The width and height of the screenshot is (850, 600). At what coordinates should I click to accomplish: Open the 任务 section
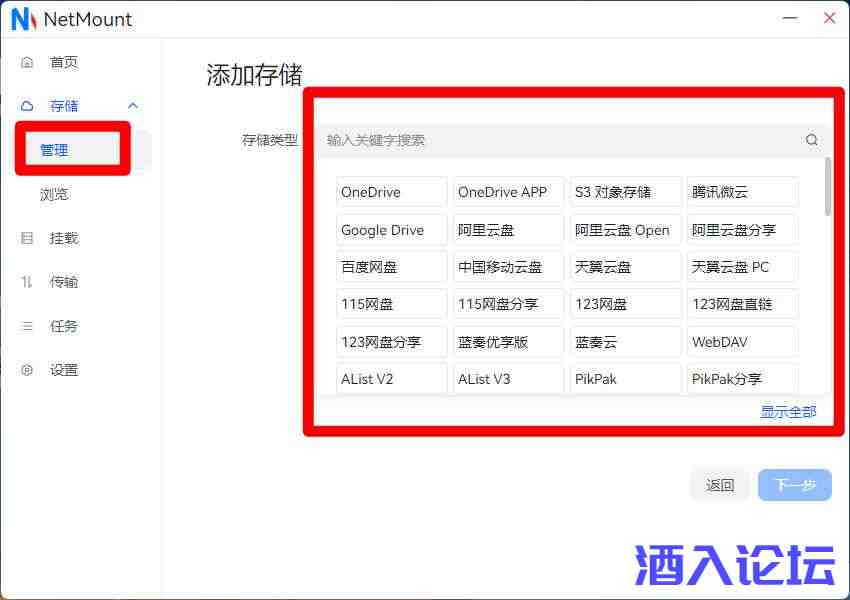64,326
